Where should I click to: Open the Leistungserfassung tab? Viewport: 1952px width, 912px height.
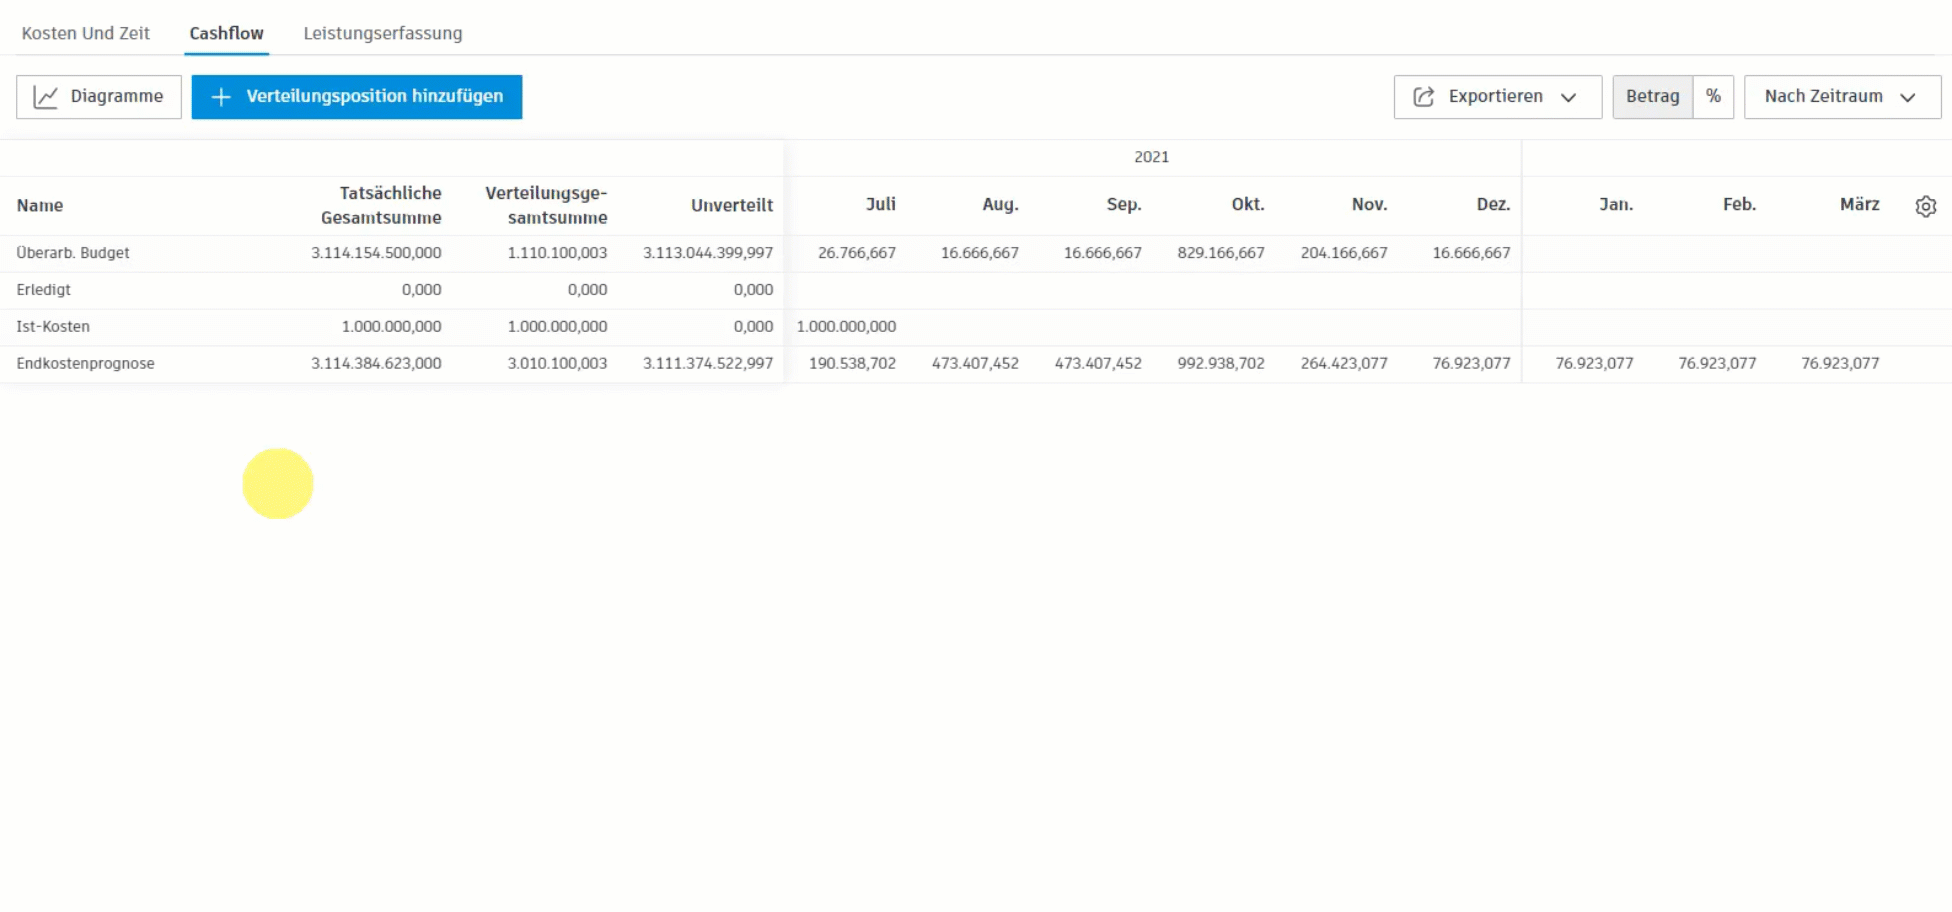point(382,32)
